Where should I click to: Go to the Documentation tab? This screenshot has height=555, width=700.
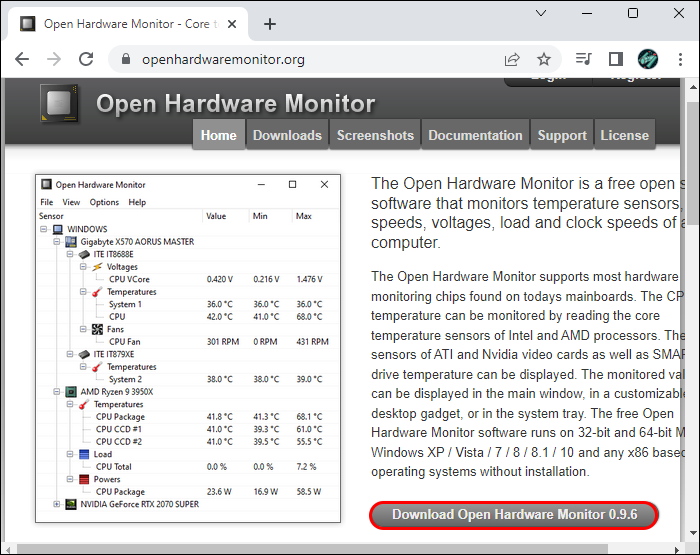475,135
